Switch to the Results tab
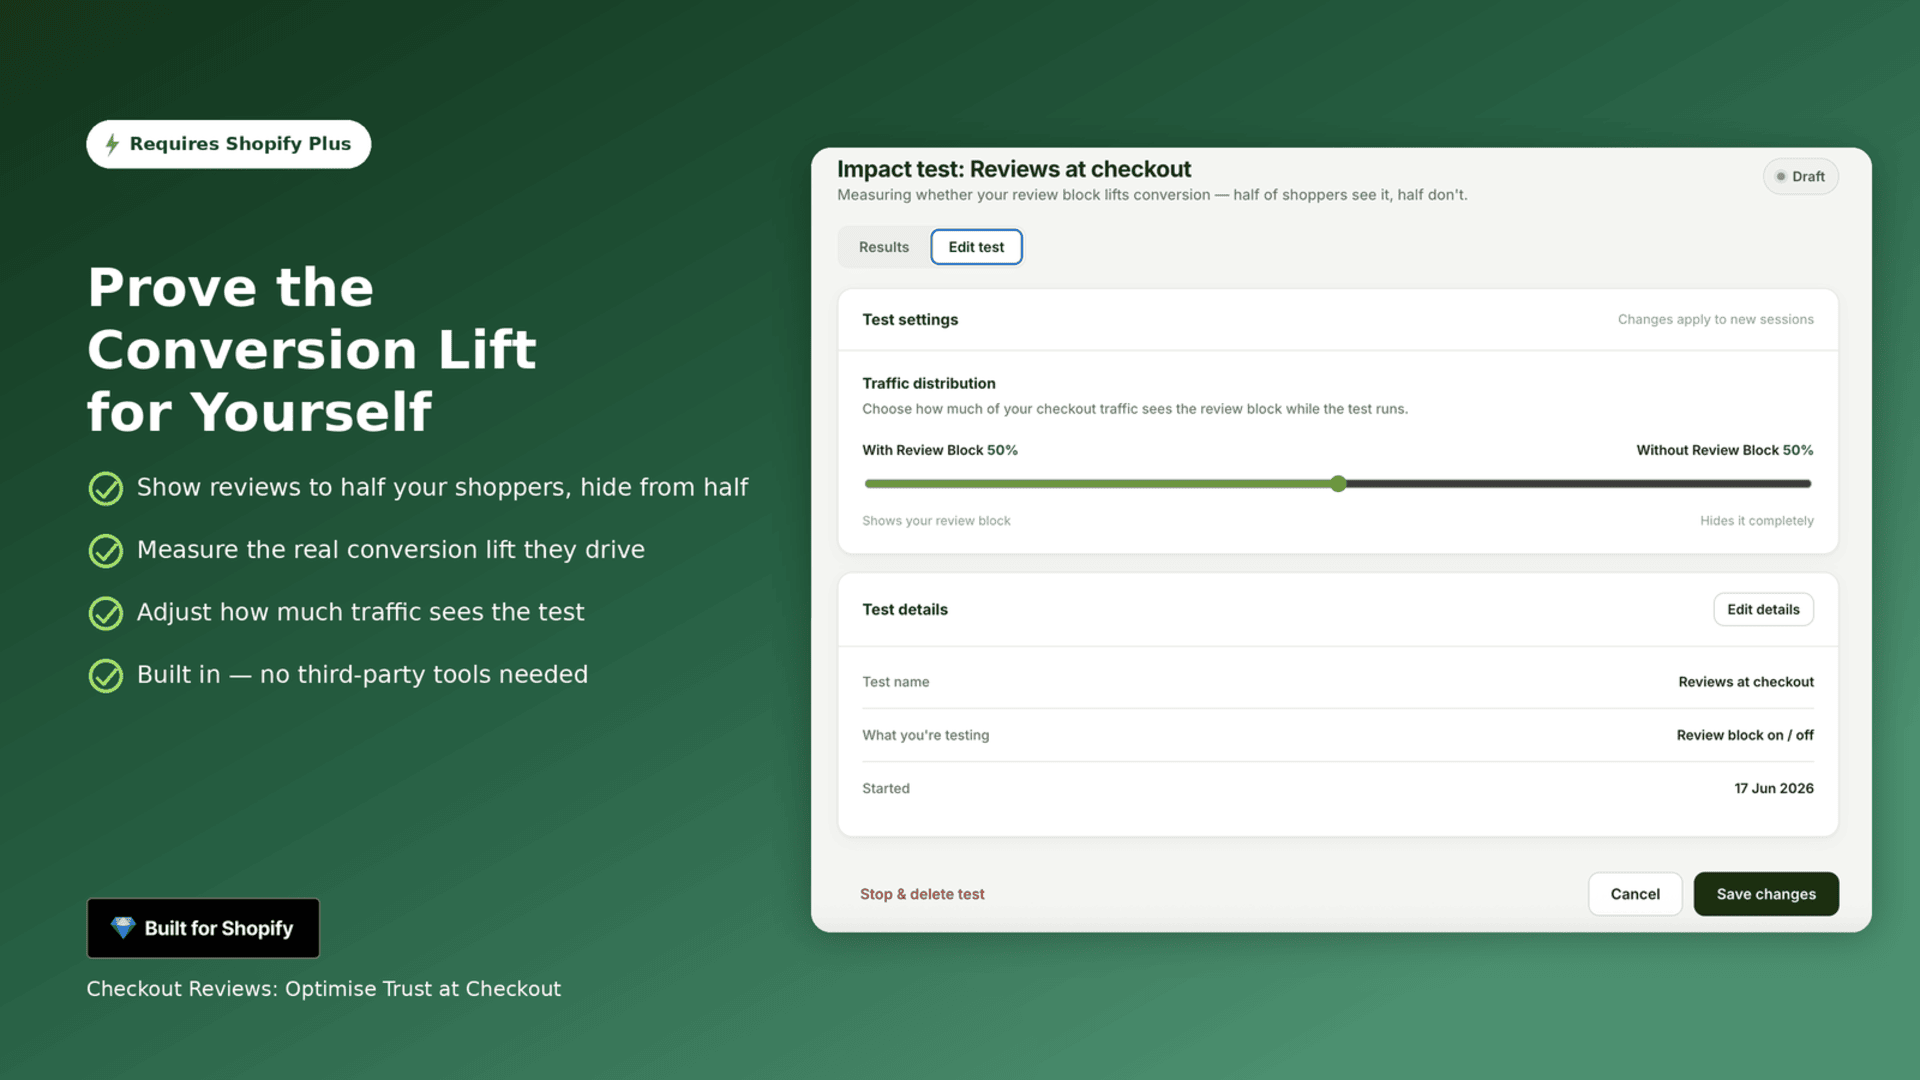Screen dimensions: 1920x1080 [884, 247]
